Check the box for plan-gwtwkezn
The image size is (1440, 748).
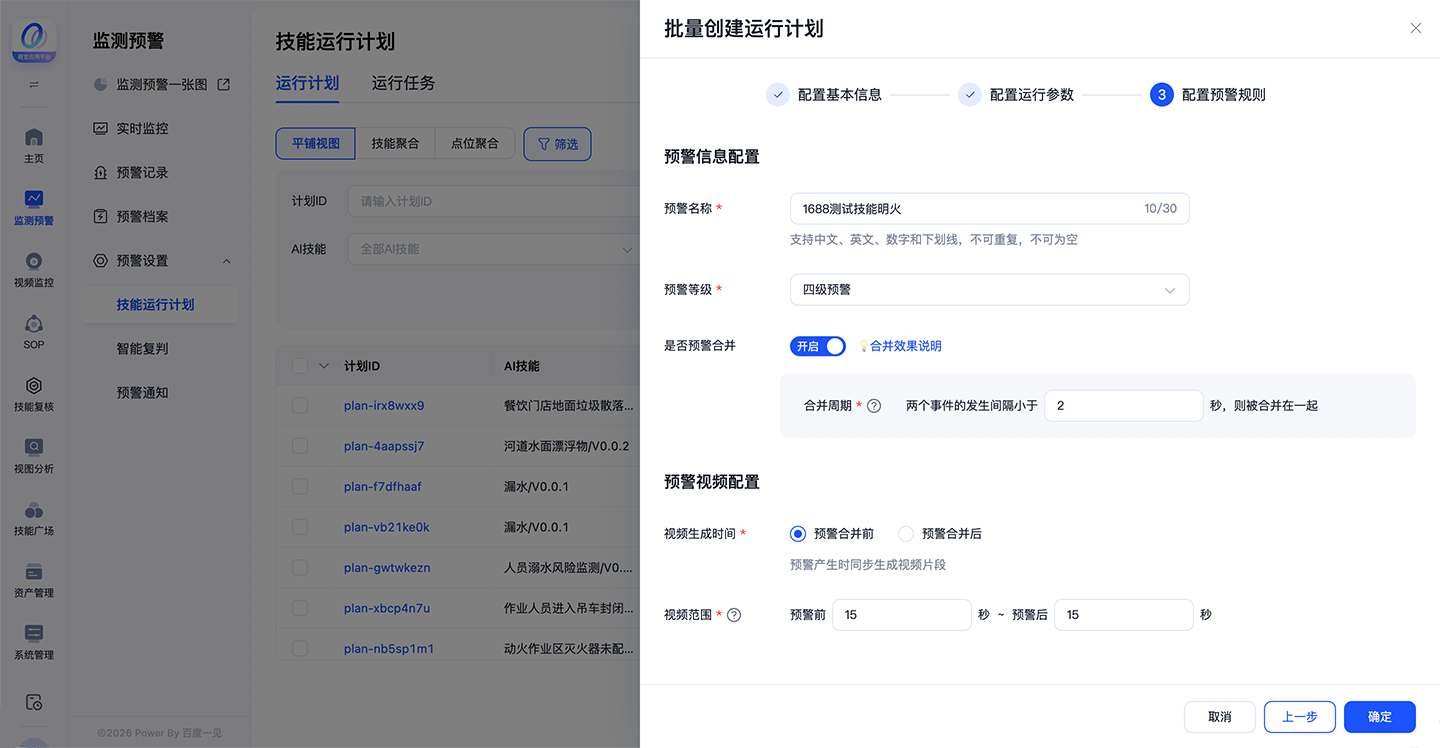coord(300,568)
